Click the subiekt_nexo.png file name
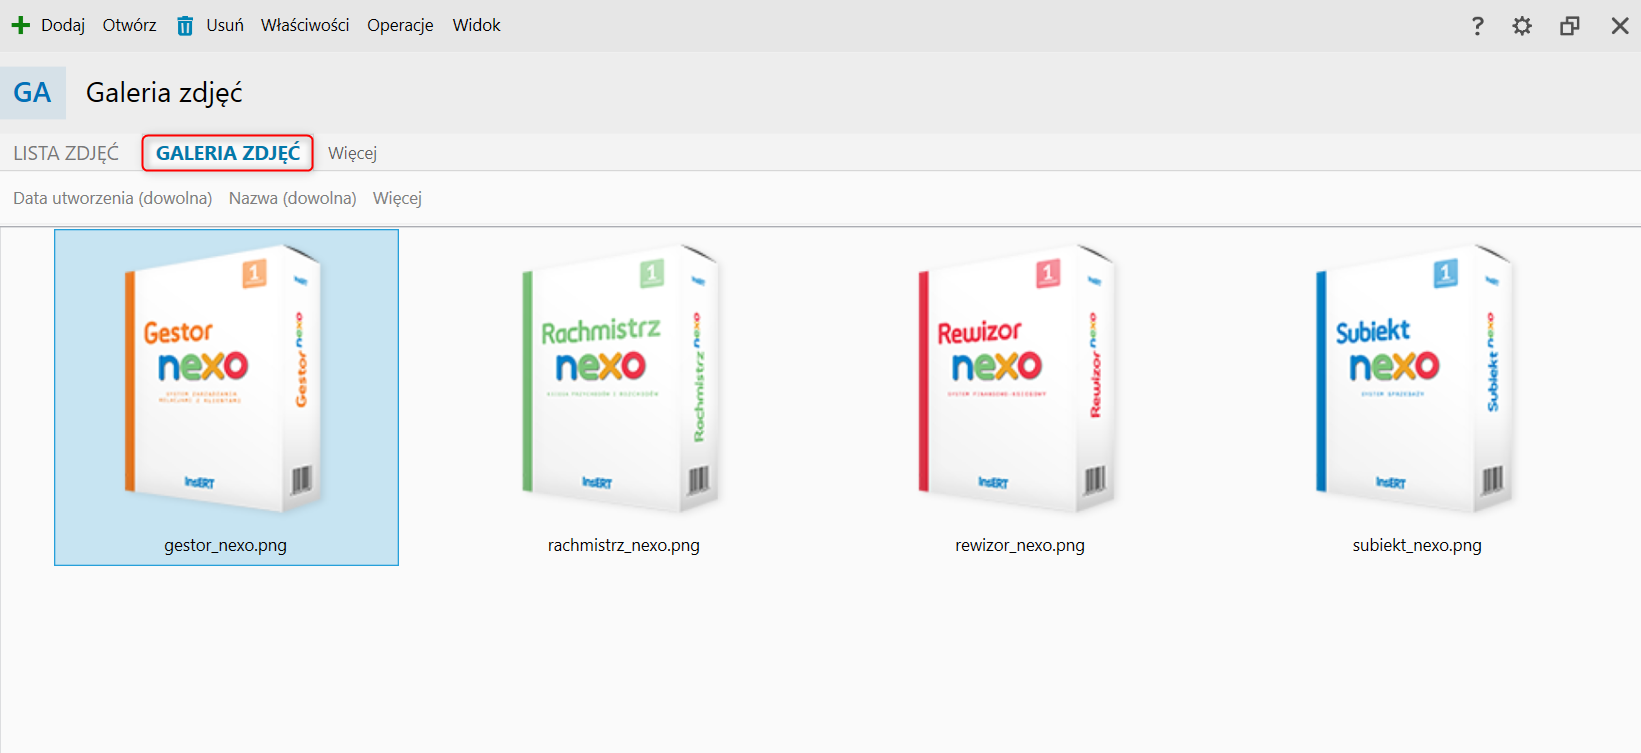 click(1417, 545)
